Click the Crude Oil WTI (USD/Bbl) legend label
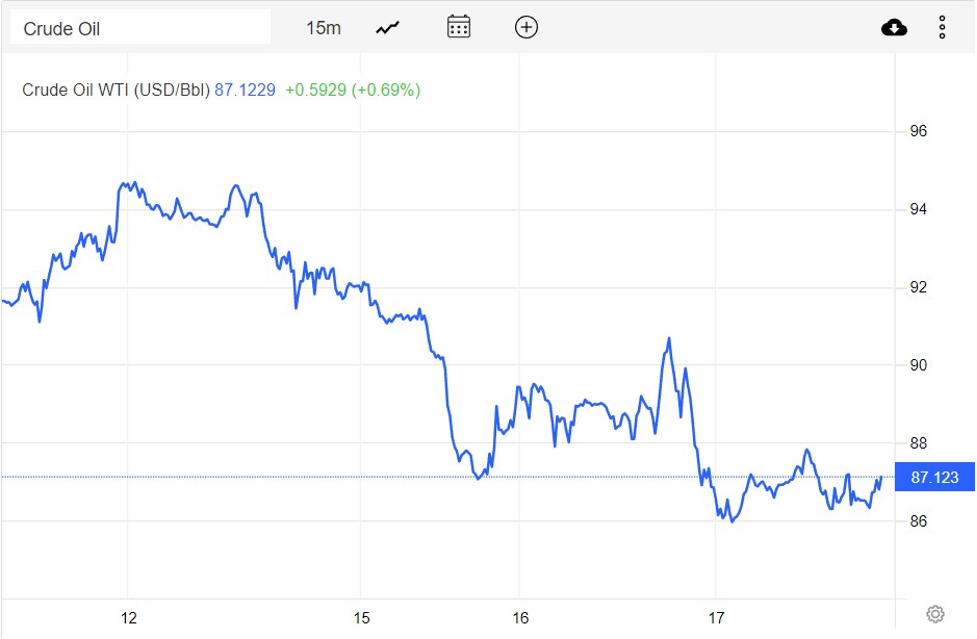 pos(116,90)
